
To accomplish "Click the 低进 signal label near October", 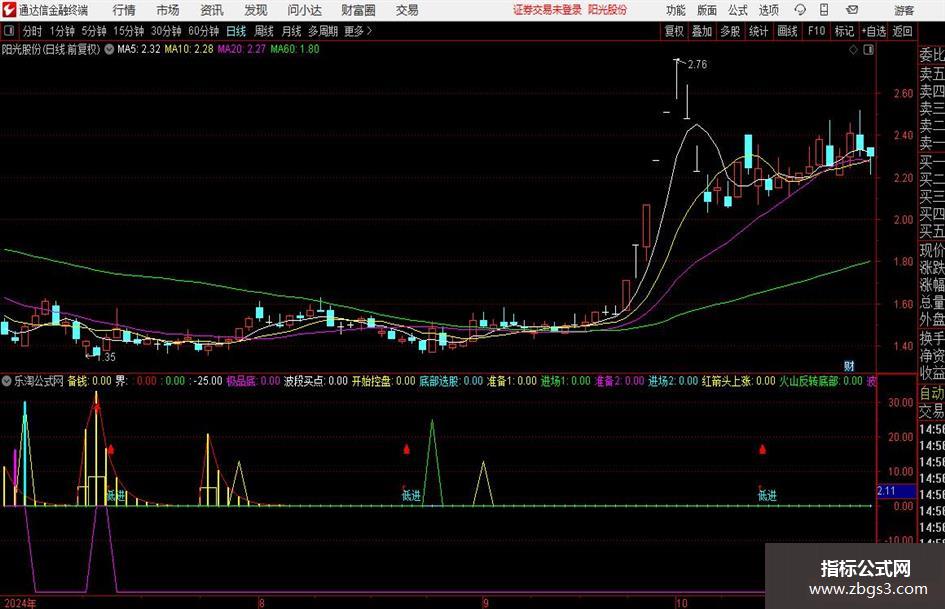I will (x=767, y=496).
